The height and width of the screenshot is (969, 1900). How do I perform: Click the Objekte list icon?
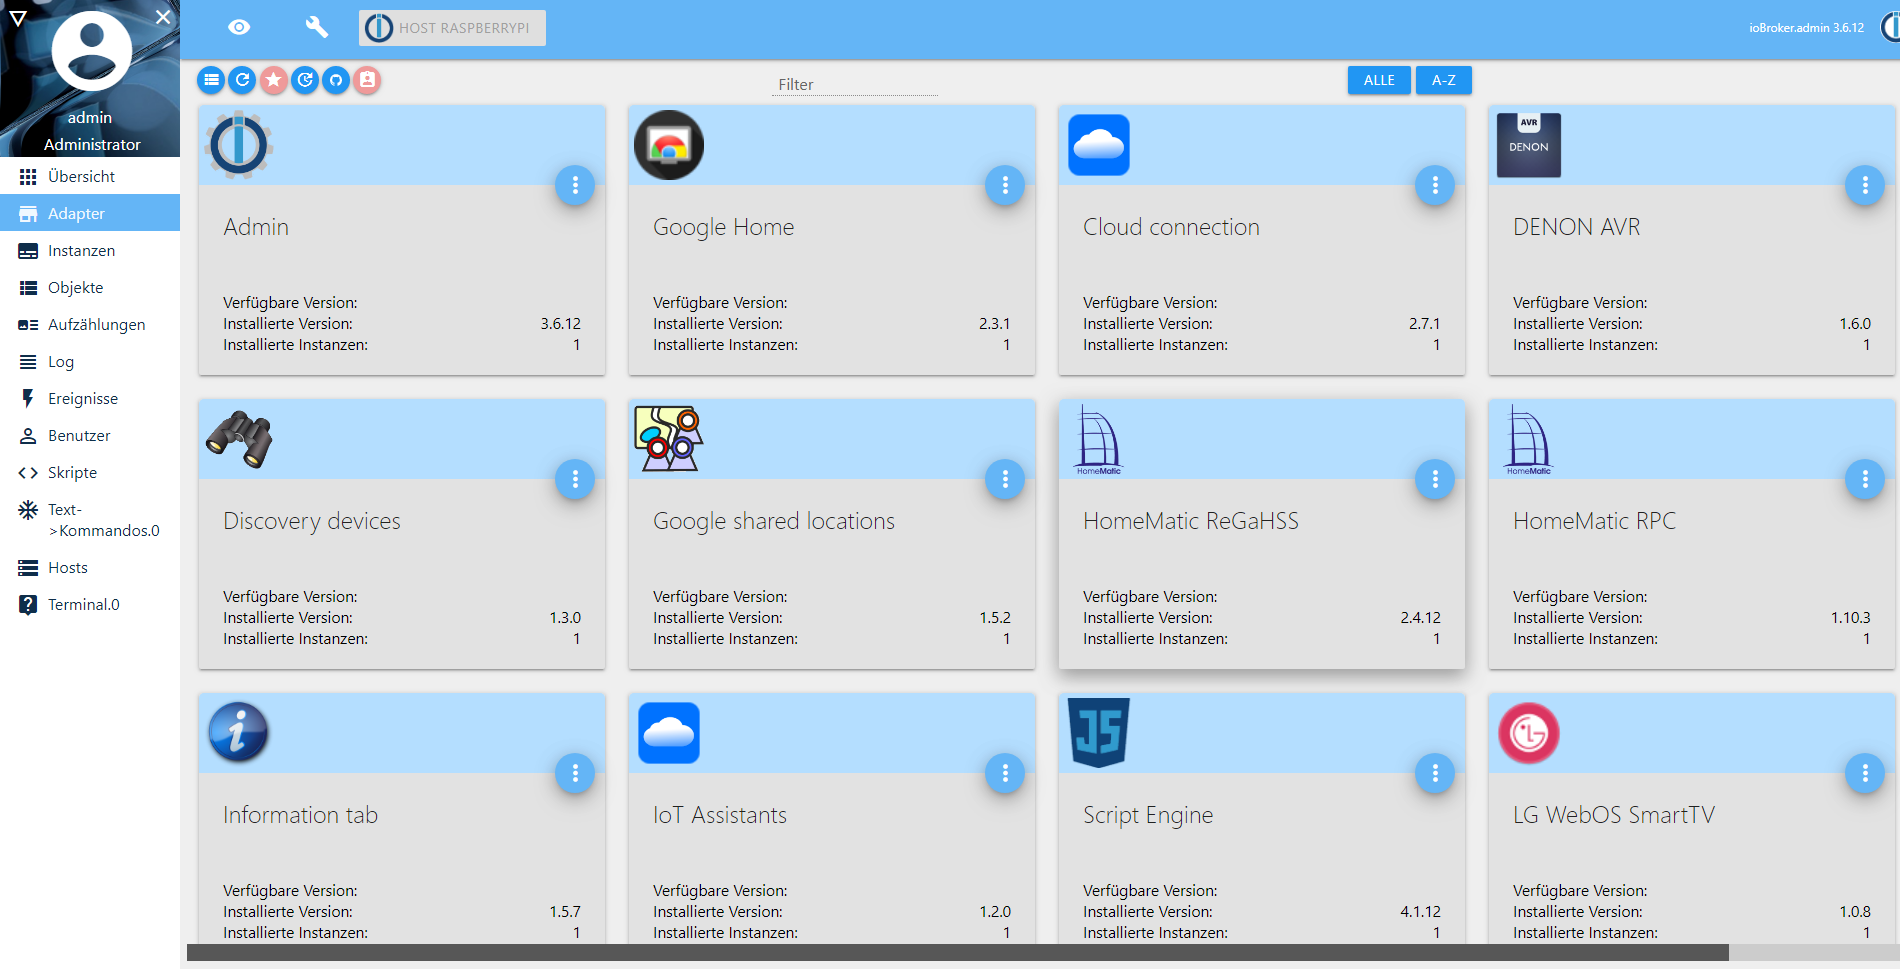pyautogui.click(x=28, y=288)
